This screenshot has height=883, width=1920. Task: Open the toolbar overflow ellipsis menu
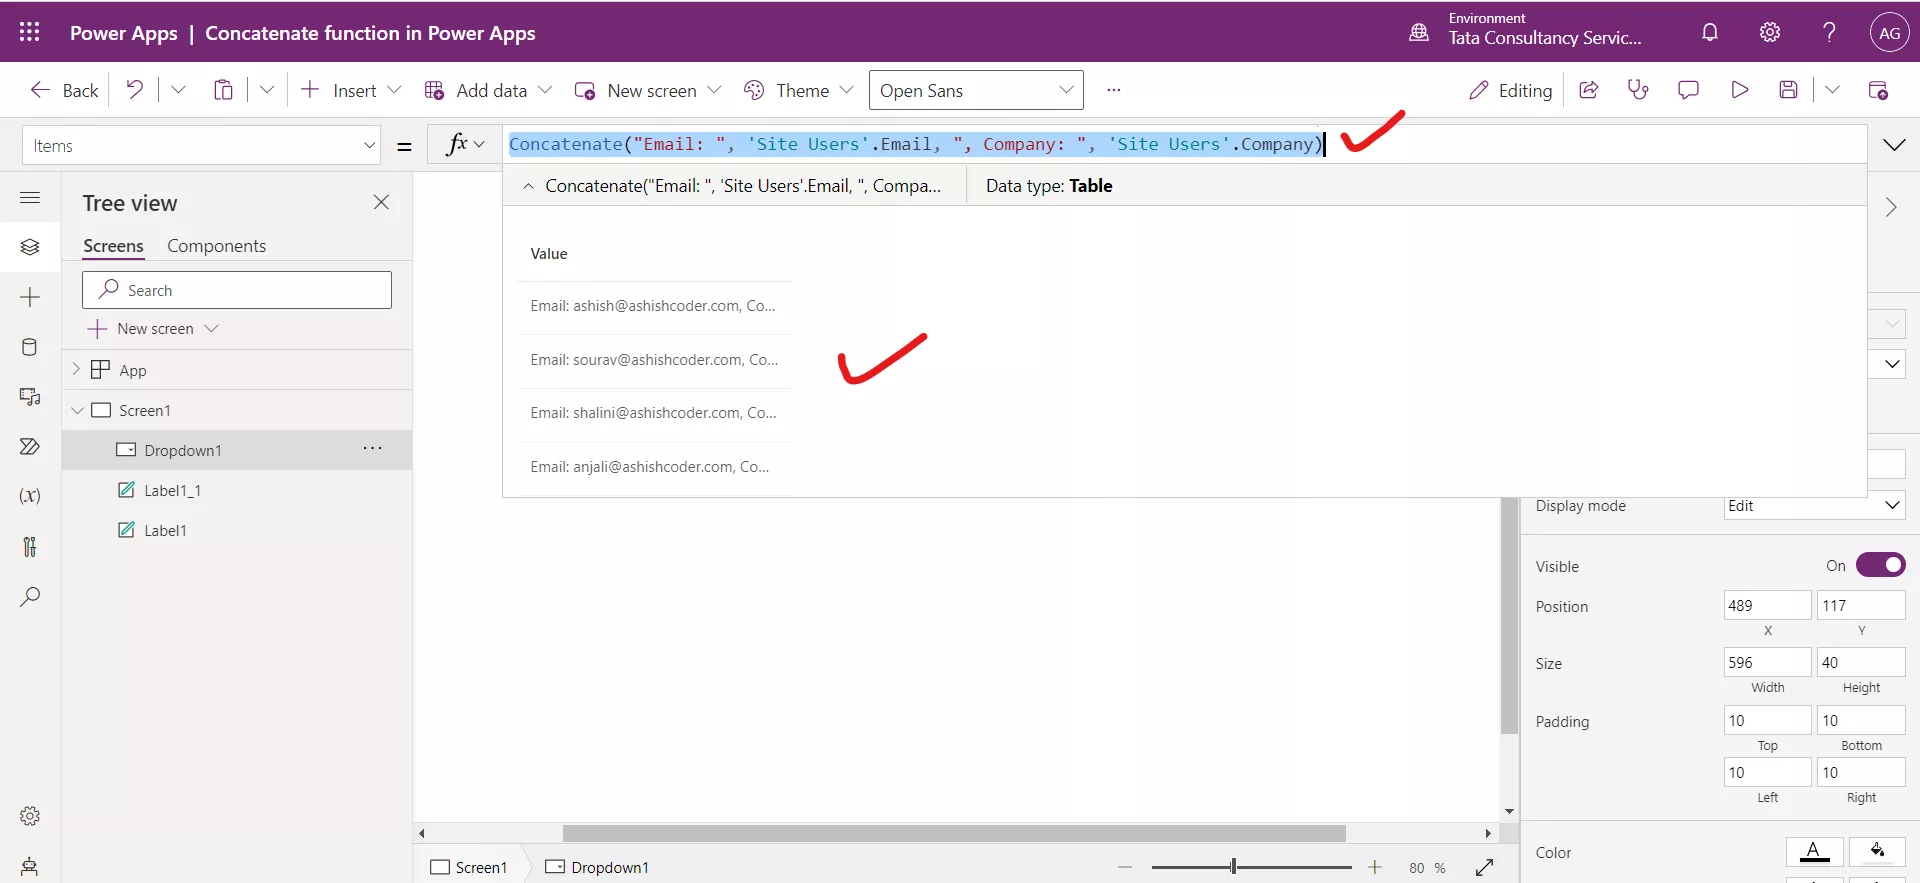1114,90
